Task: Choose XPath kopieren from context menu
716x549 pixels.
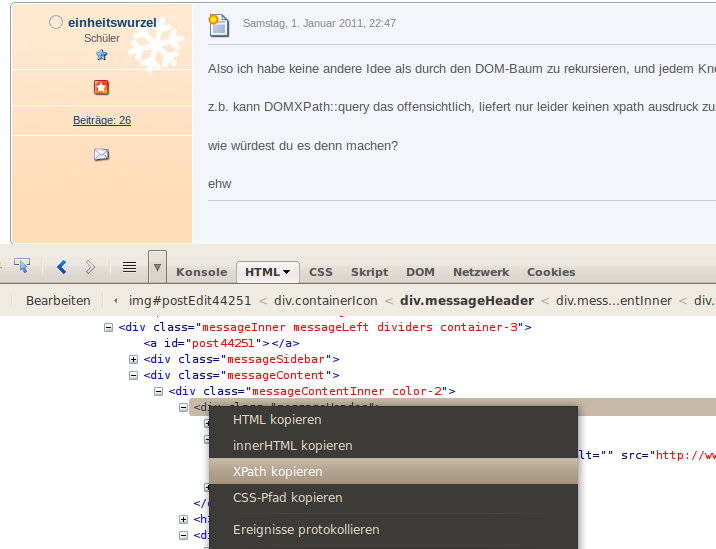Action: pyautogui.click(x=277, y=471)
